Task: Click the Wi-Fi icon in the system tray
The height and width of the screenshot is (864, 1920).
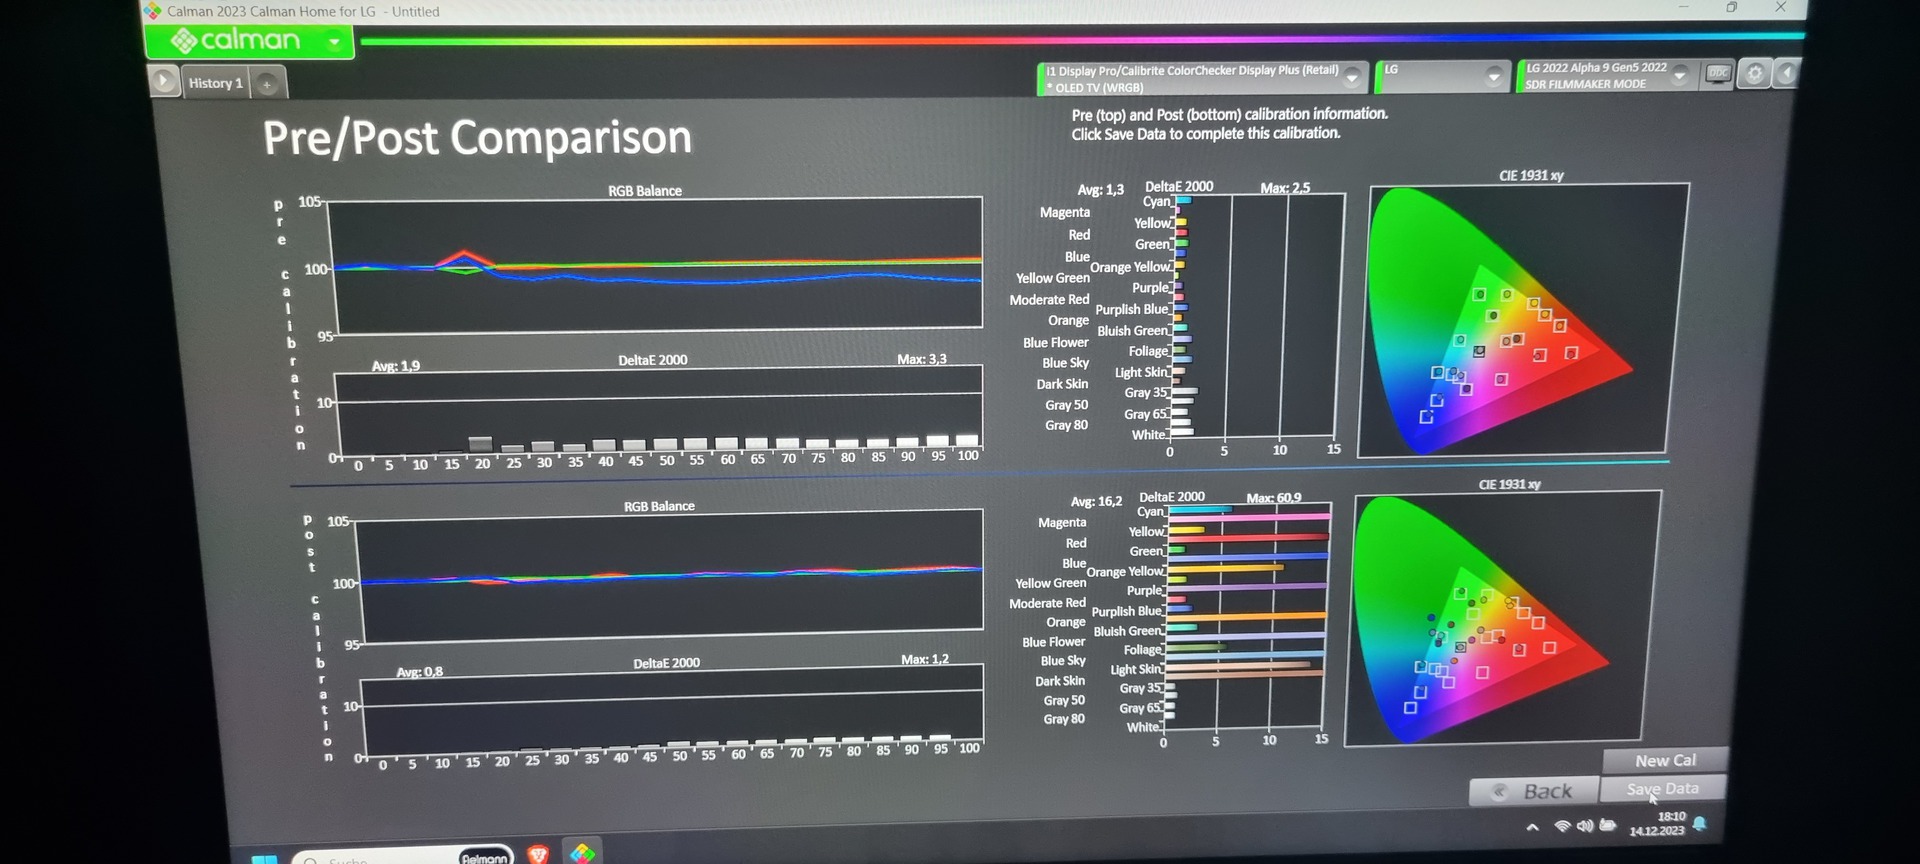Action: 1562,826
